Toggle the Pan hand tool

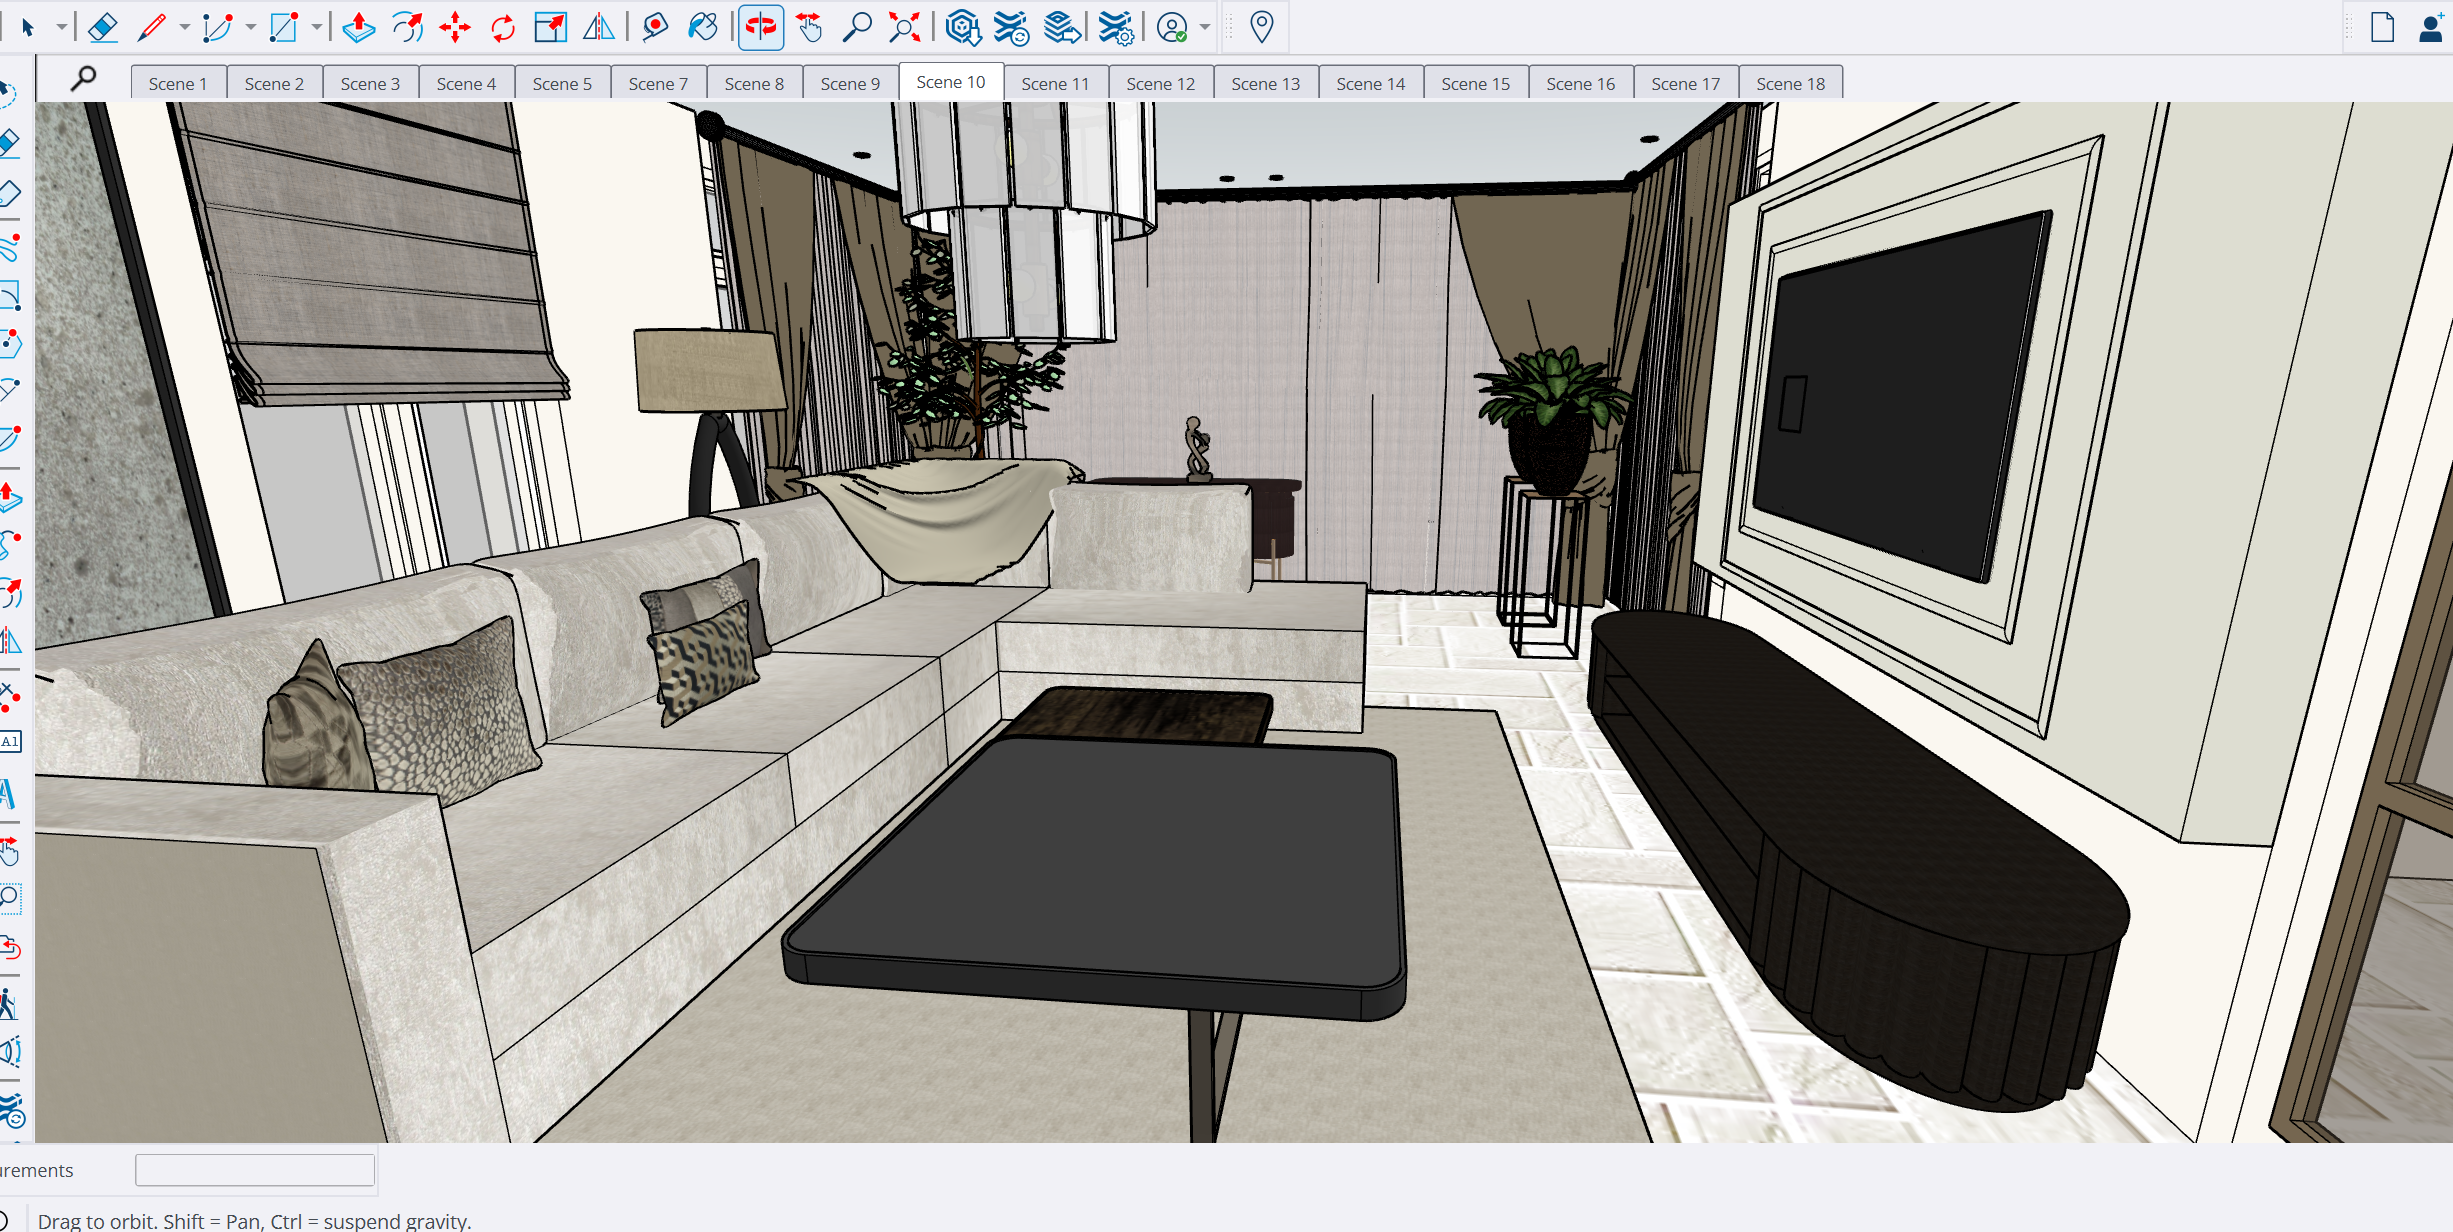pos(809,27)
